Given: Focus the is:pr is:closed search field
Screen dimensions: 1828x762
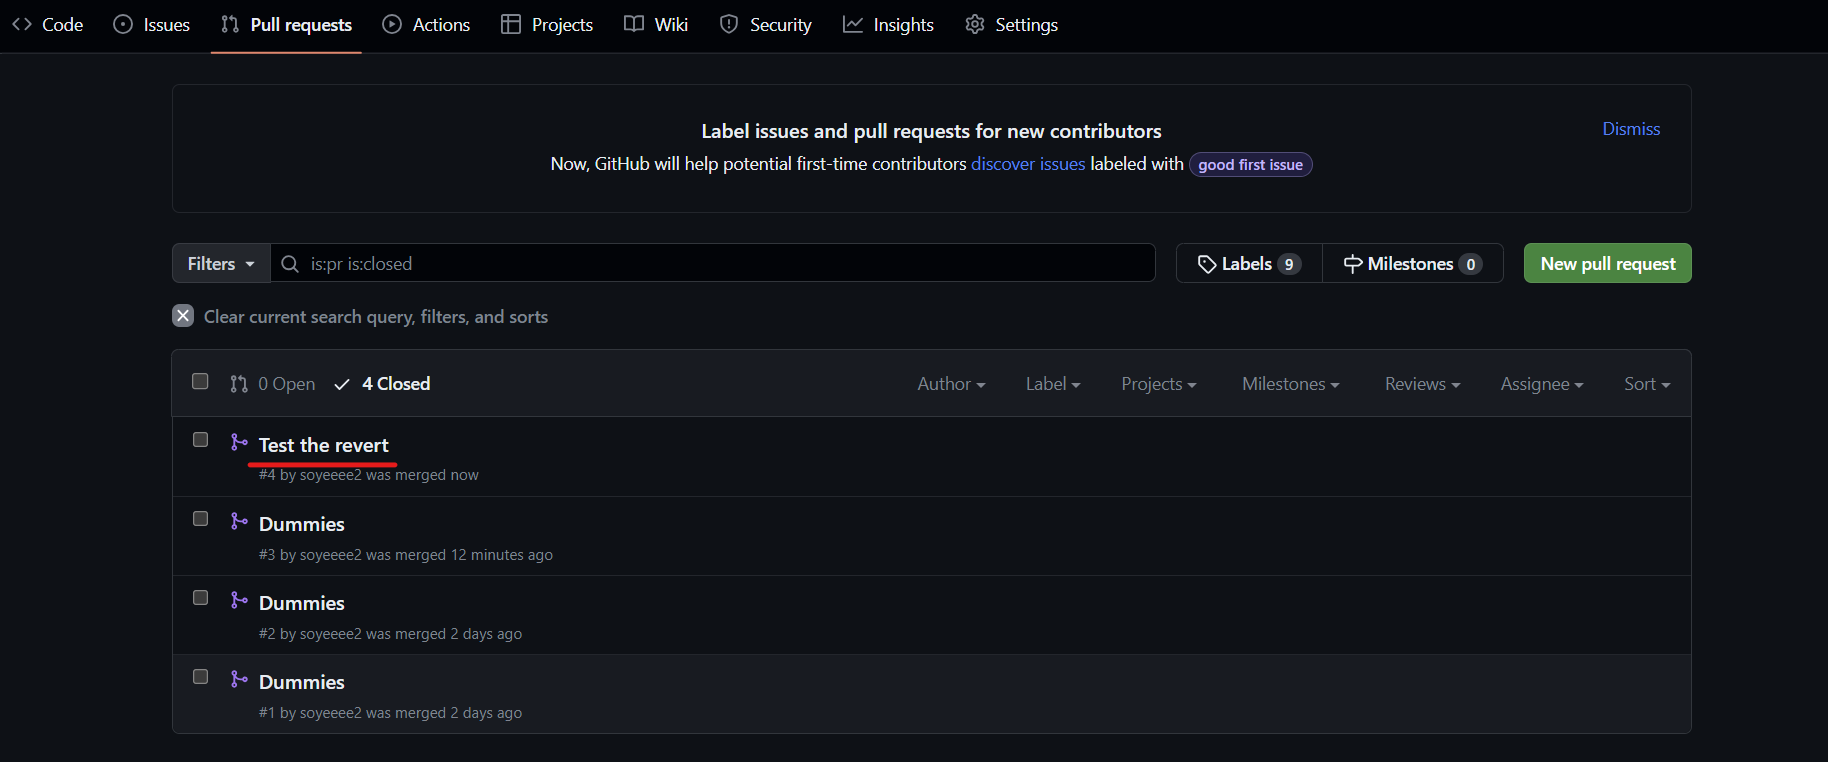Looking at the screenshot, I should click(x=713, y=263).
